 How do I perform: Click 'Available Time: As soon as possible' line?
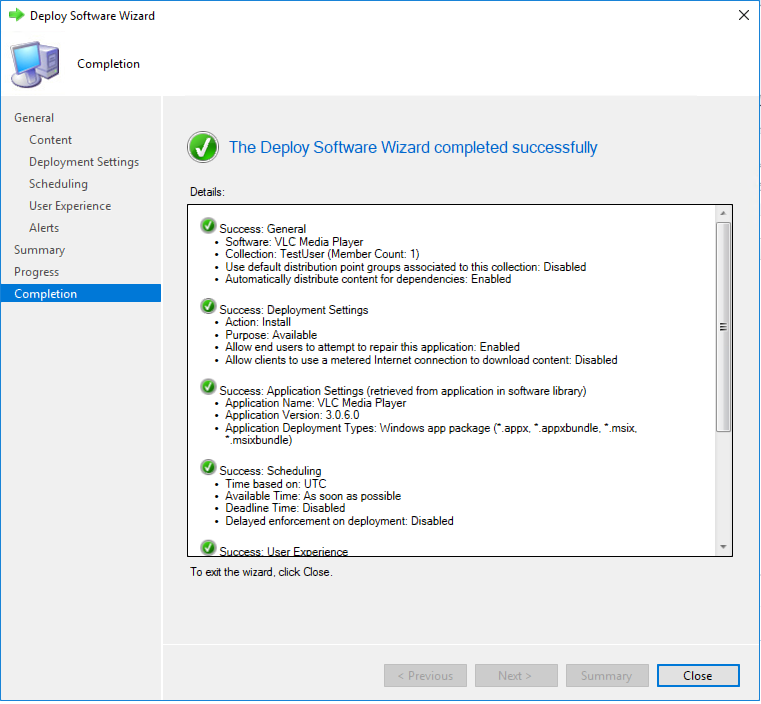(x=313, y=496)
